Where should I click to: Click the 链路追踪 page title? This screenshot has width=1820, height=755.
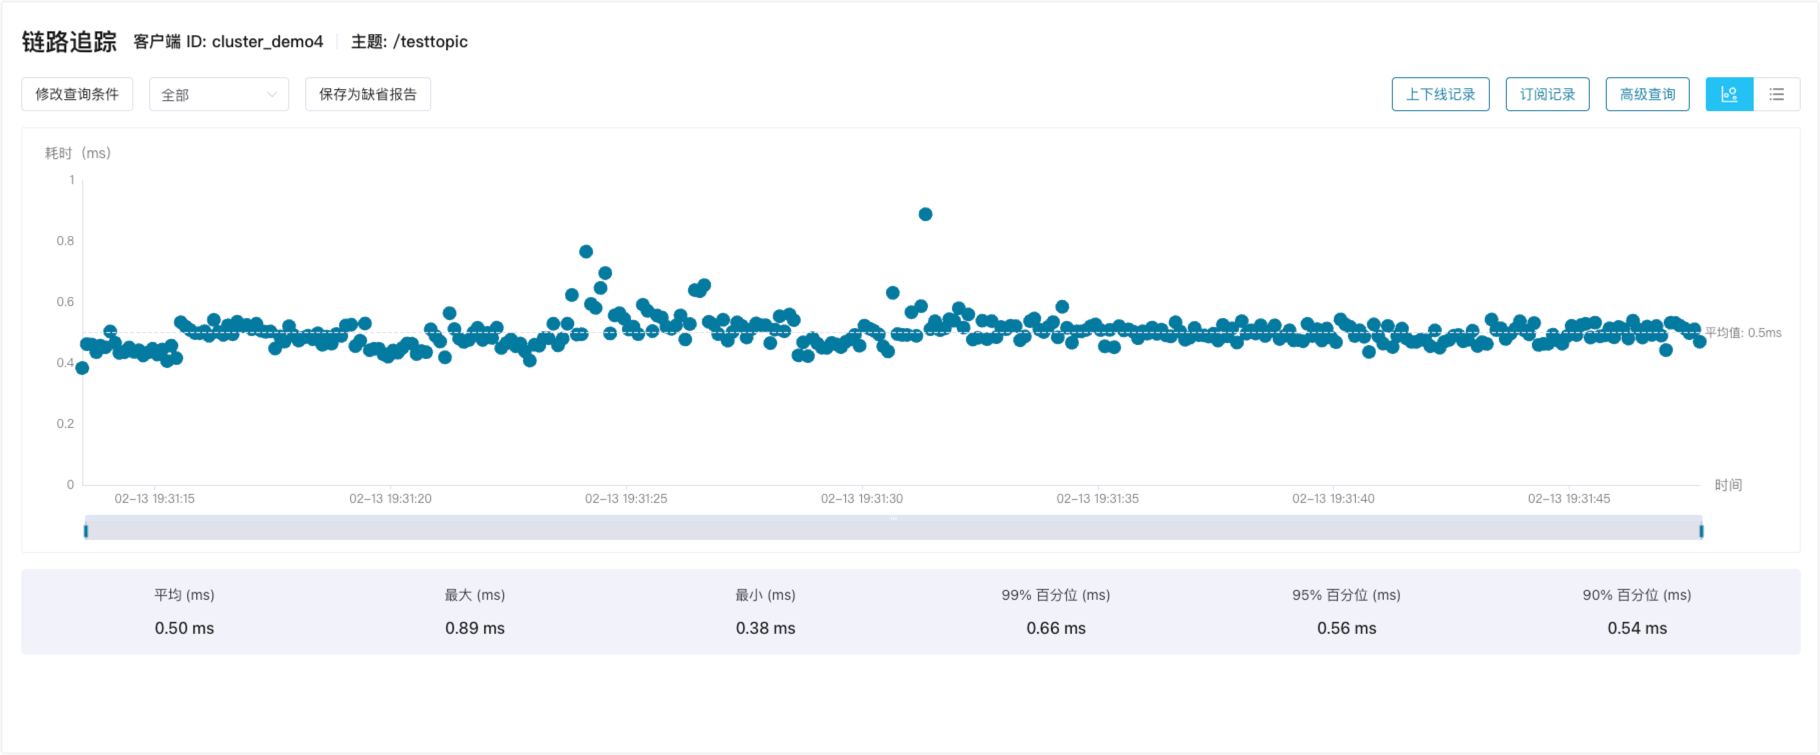tap(69, 42)
